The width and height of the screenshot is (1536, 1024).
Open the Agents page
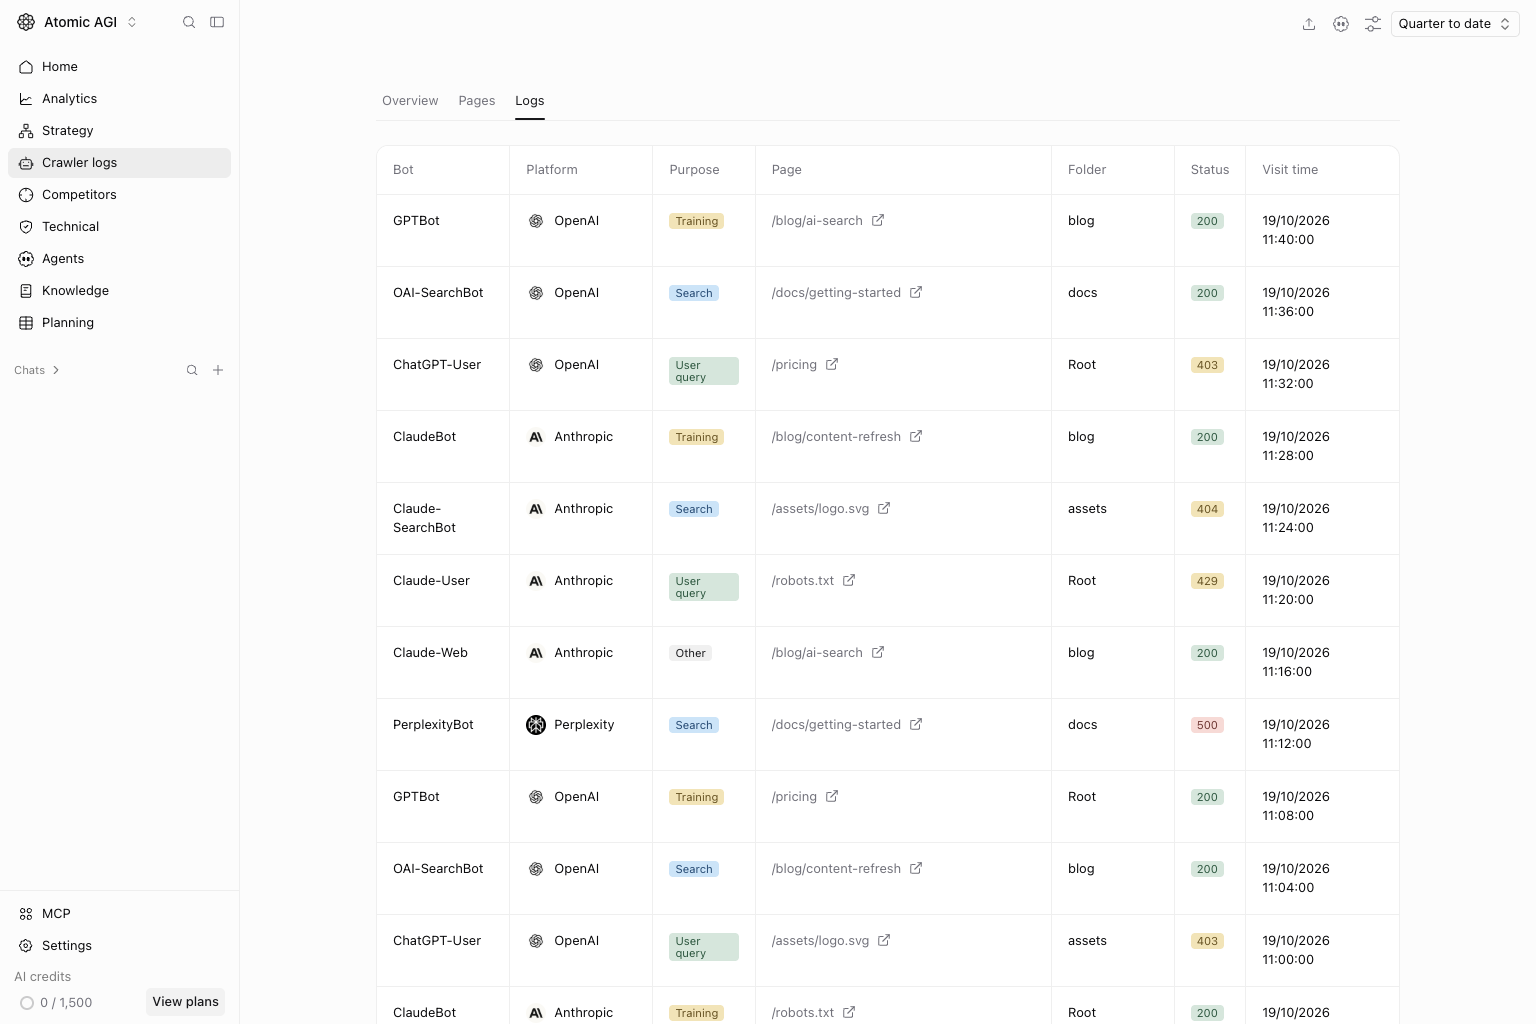[x=119, y=259]
